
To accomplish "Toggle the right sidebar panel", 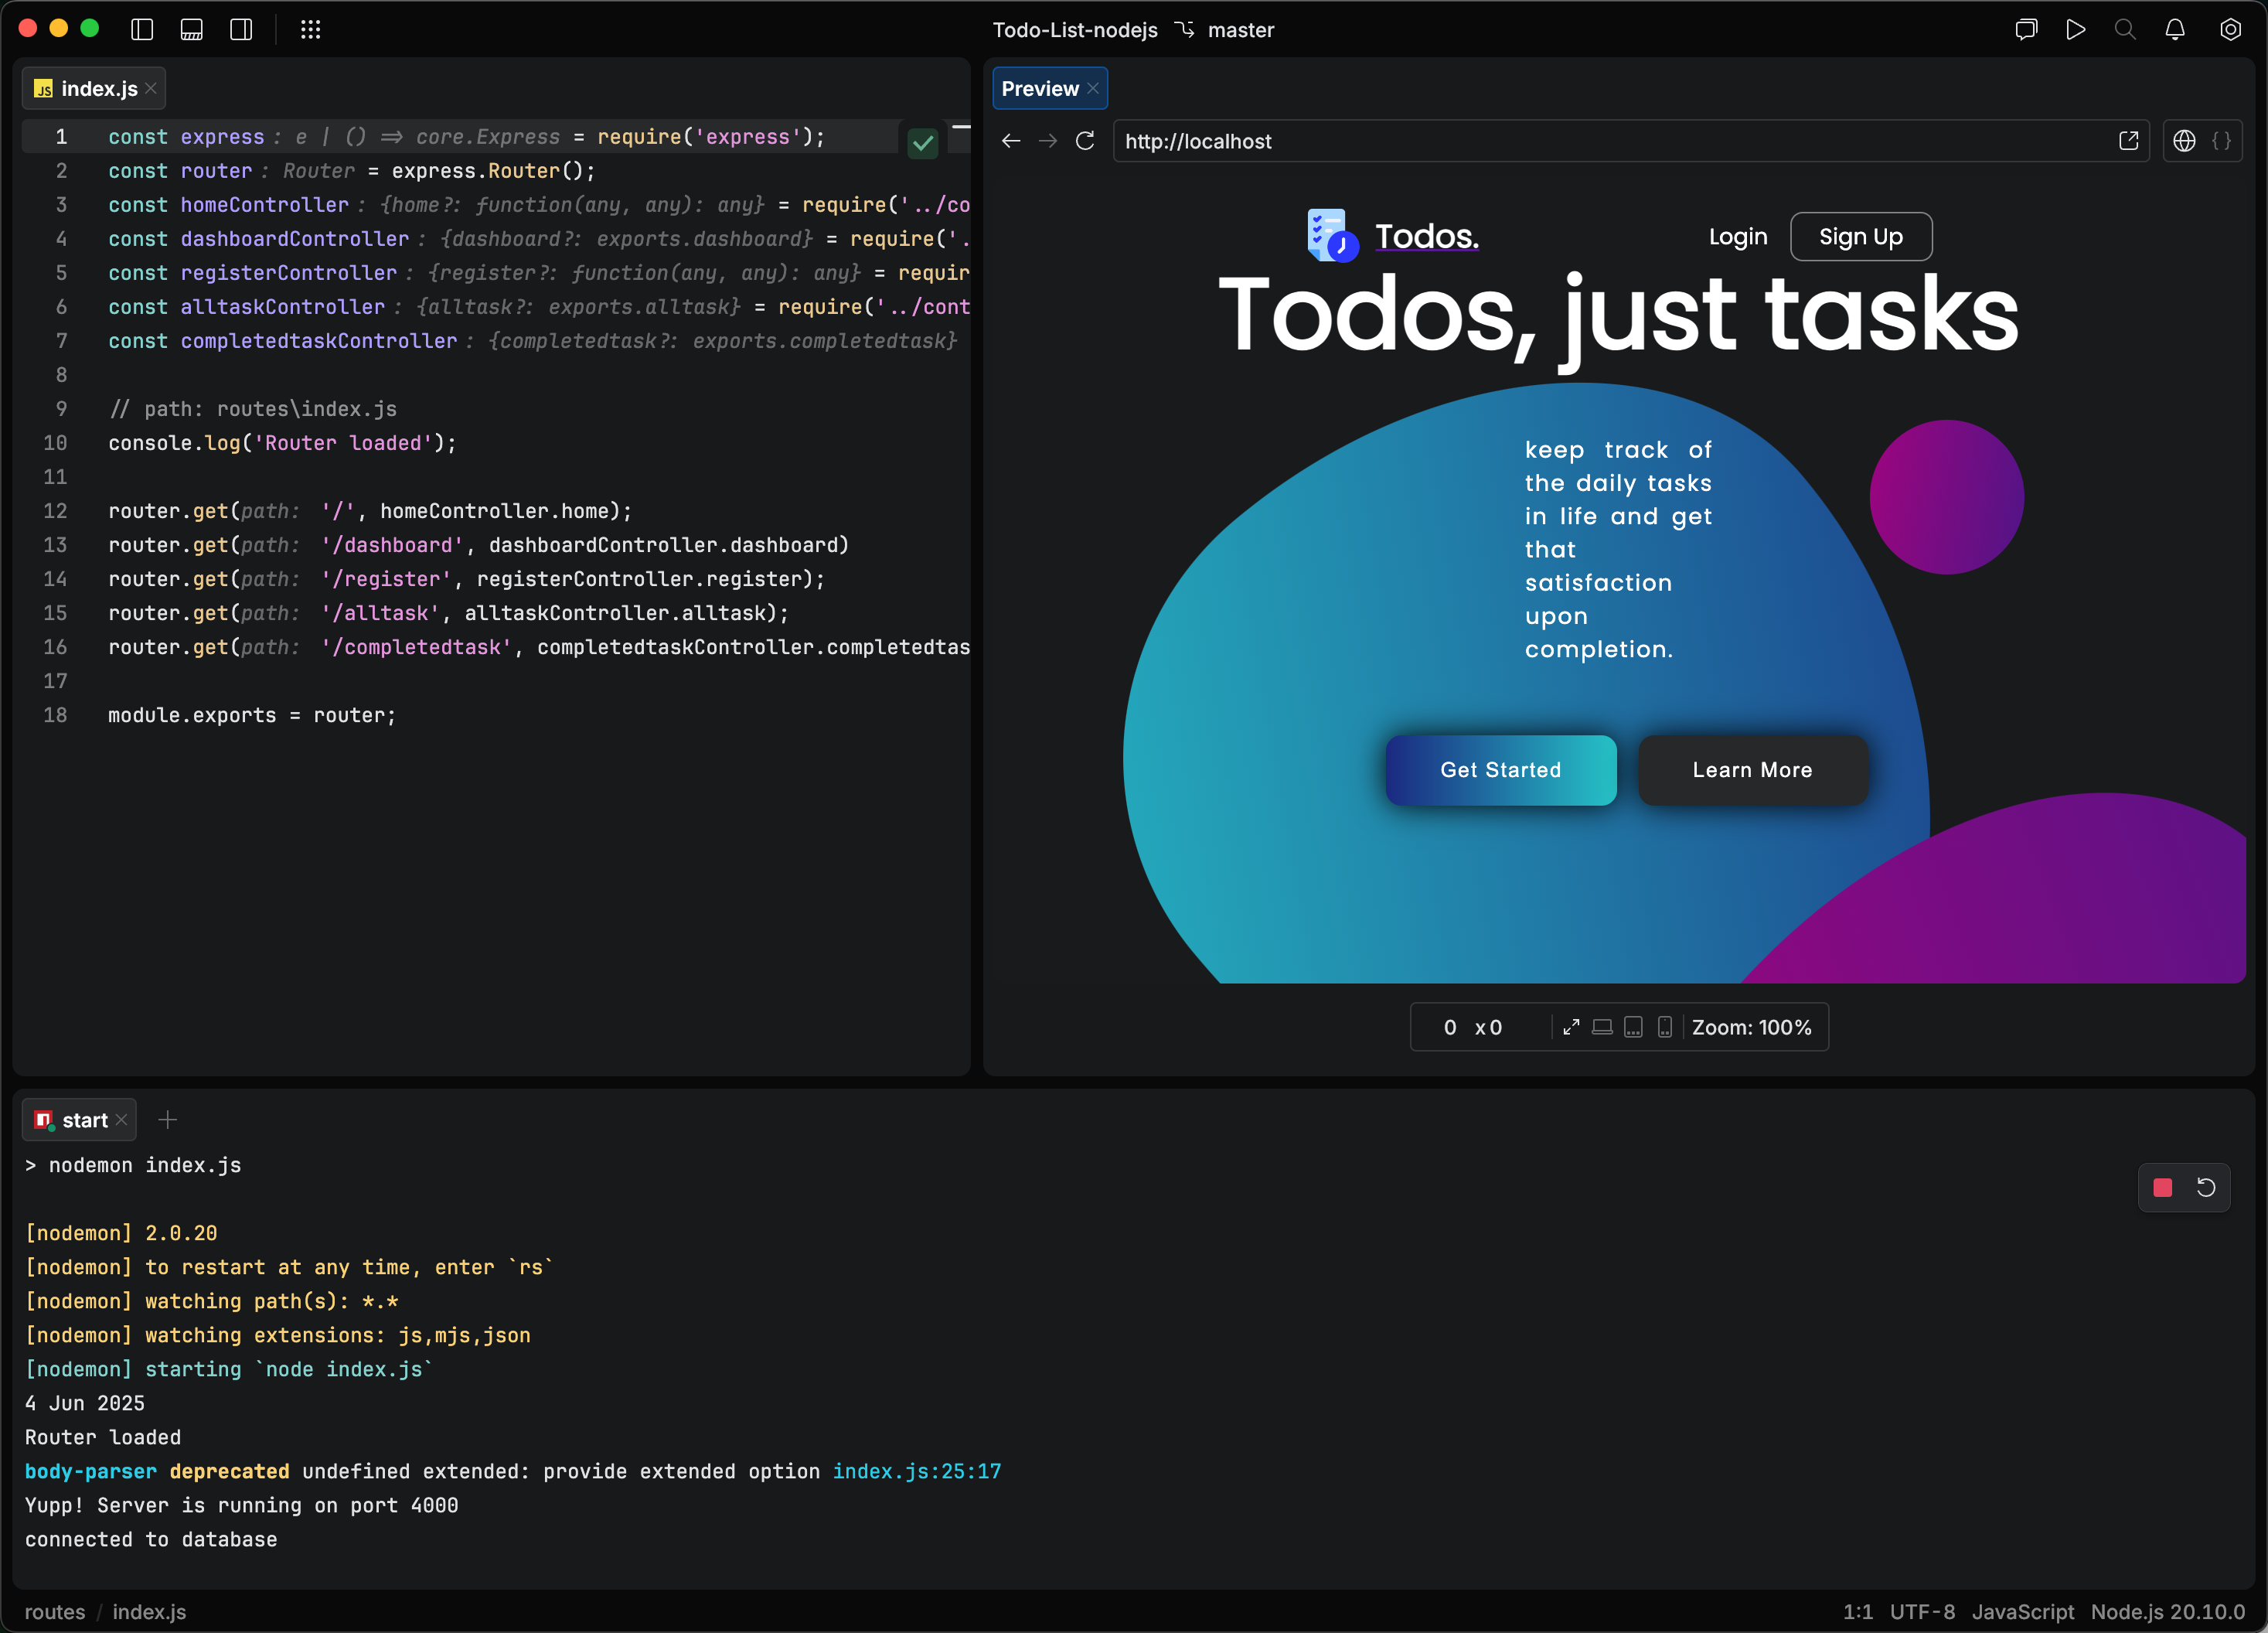I will (x=241, y=30).
